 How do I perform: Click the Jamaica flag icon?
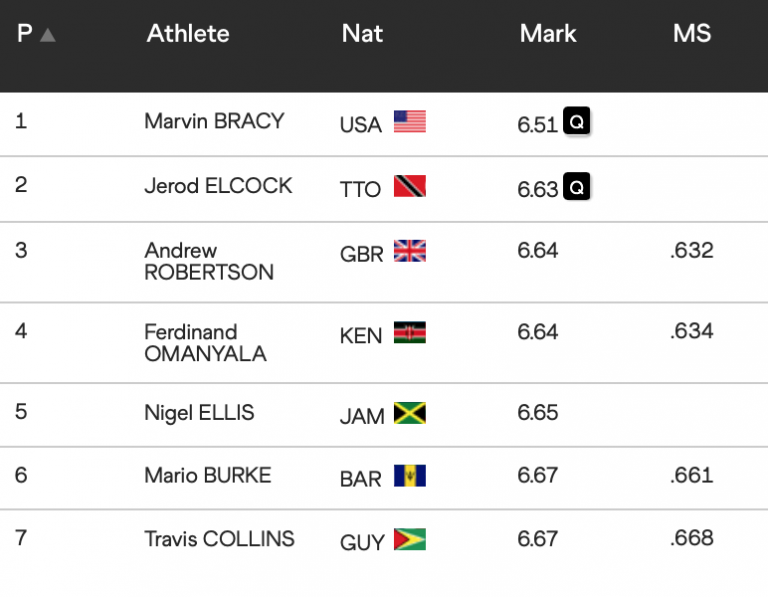pos(409,414)
